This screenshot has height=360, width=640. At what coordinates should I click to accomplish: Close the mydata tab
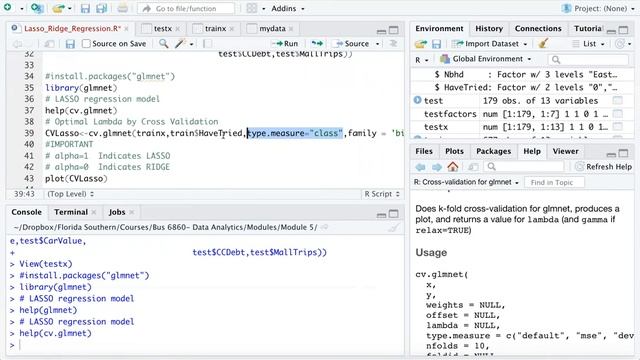[291, 29]
